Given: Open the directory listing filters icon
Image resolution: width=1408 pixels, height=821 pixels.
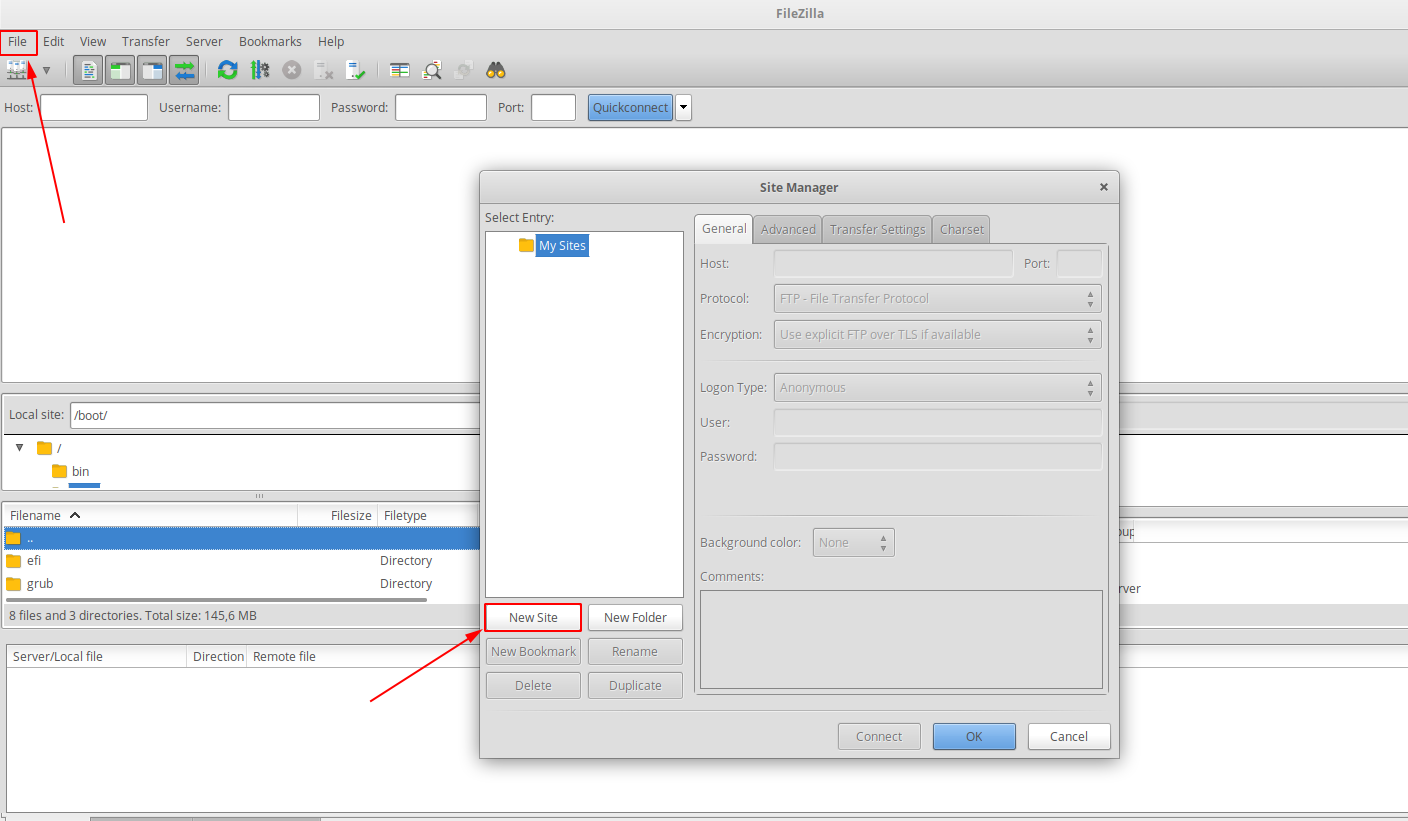Looking at the screenshot, I should coord(400,70).
